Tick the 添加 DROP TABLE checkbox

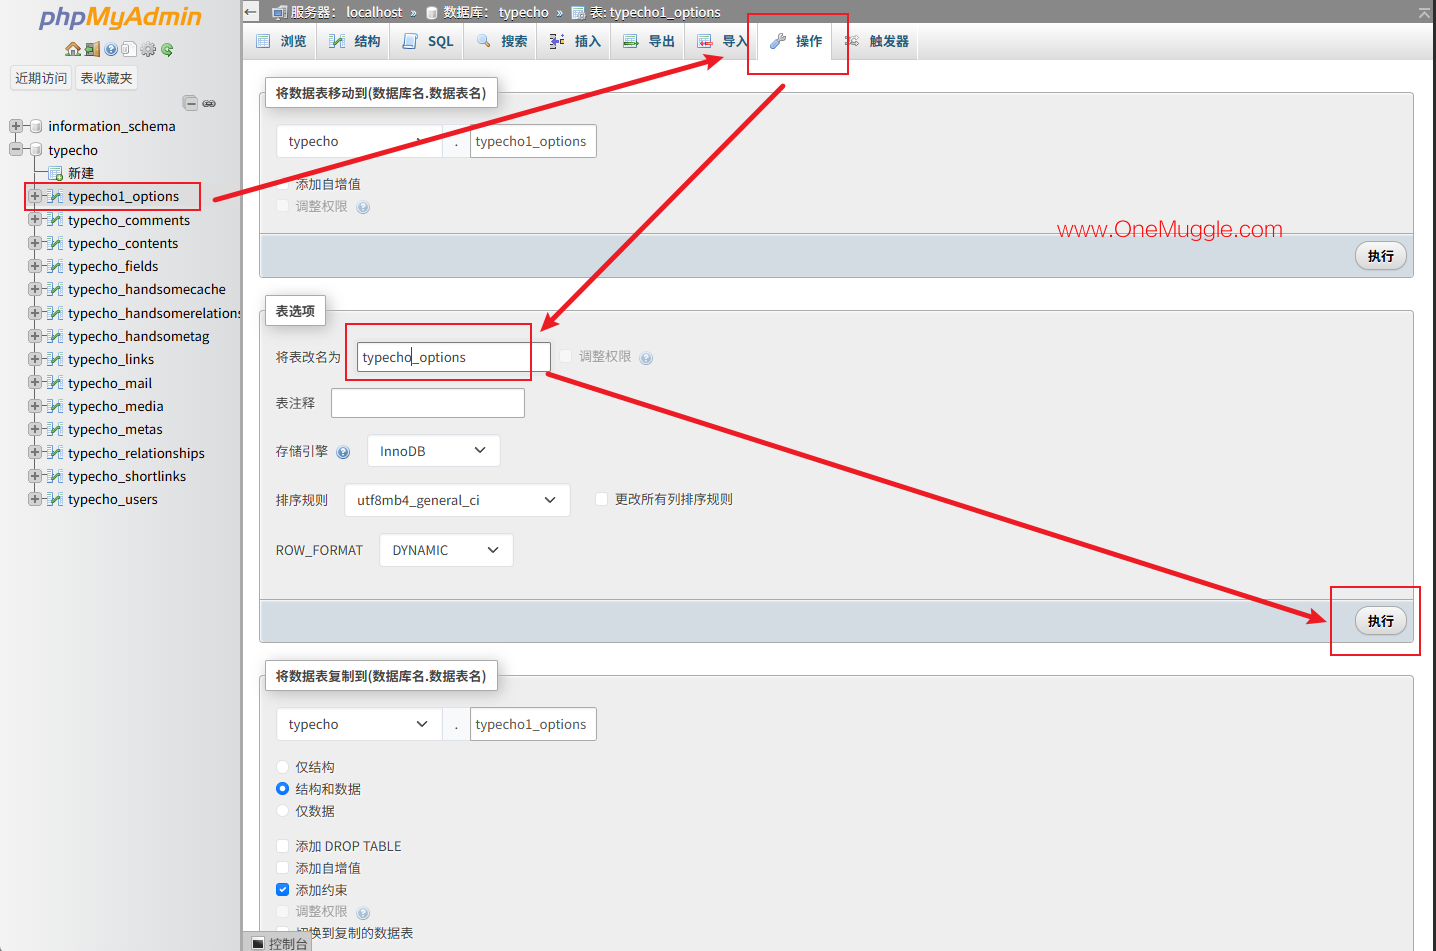(282, 846)
